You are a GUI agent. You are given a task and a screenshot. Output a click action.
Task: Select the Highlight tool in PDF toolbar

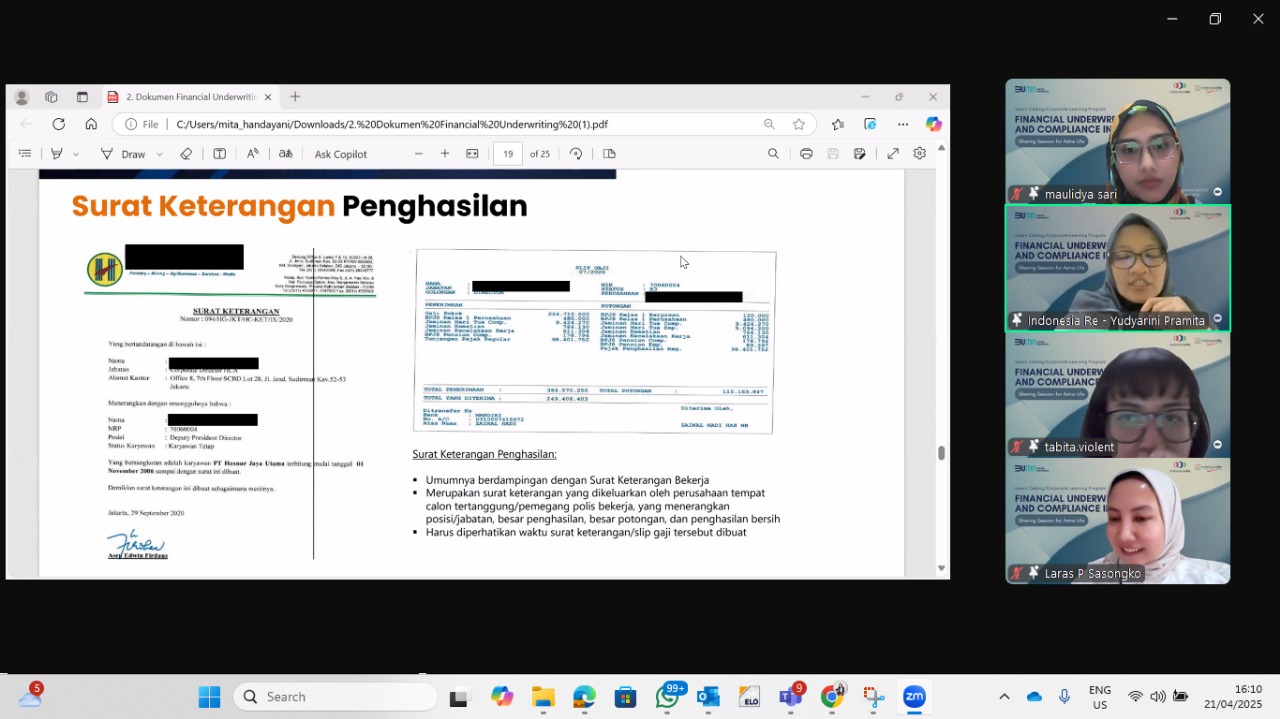[57, 154]
